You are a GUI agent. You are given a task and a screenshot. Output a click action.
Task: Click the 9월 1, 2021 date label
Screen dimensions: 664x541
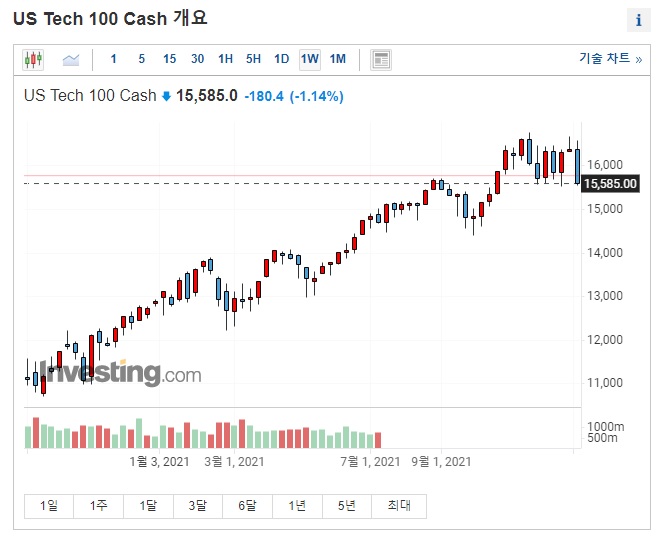(x=441, y=461)
